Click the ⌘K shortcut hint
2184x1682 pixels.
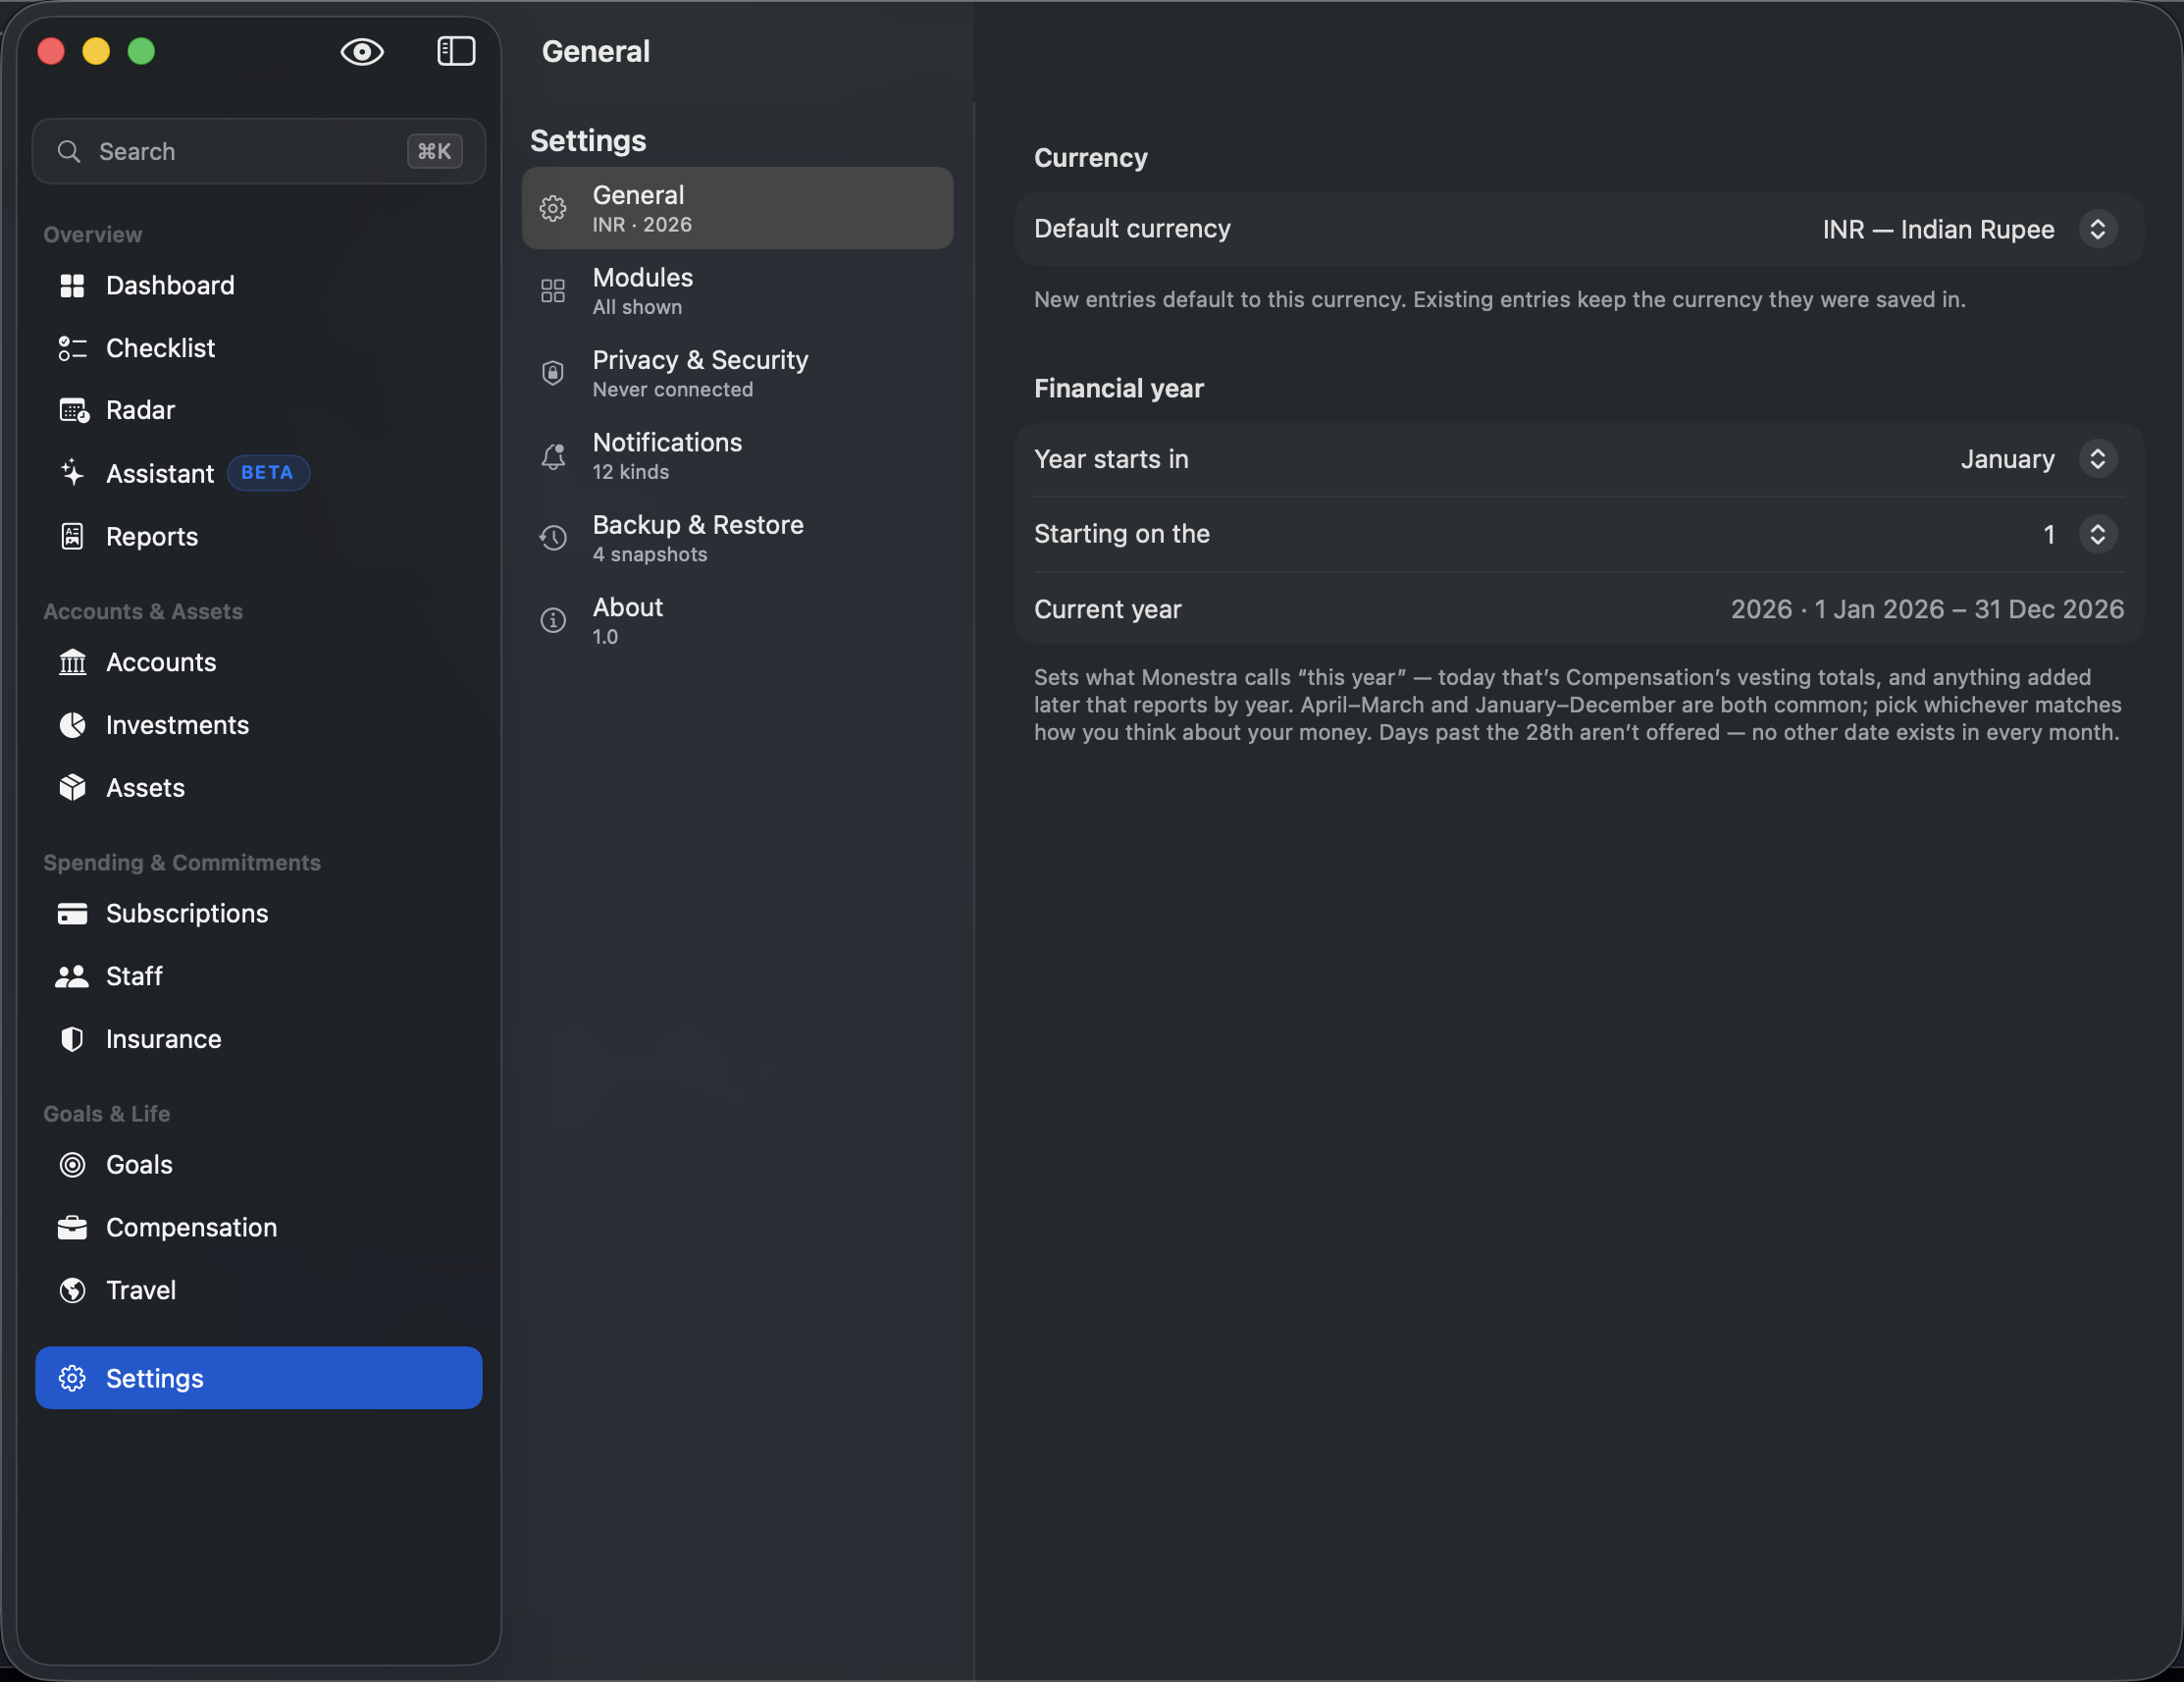434,152
